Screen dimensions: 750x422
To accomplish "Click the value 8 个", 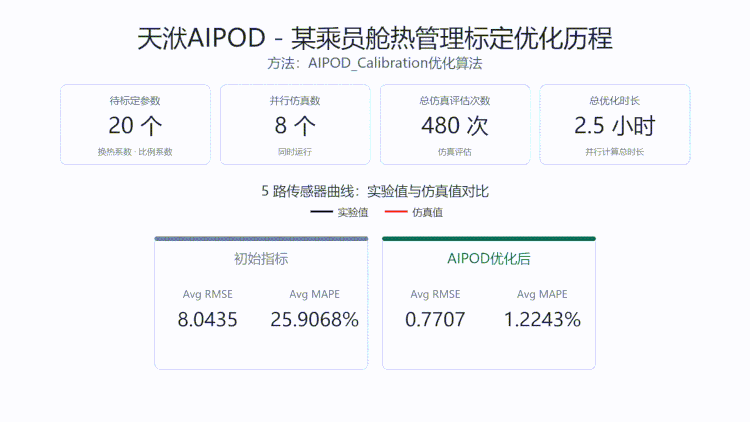I will [x=295, y=126].
